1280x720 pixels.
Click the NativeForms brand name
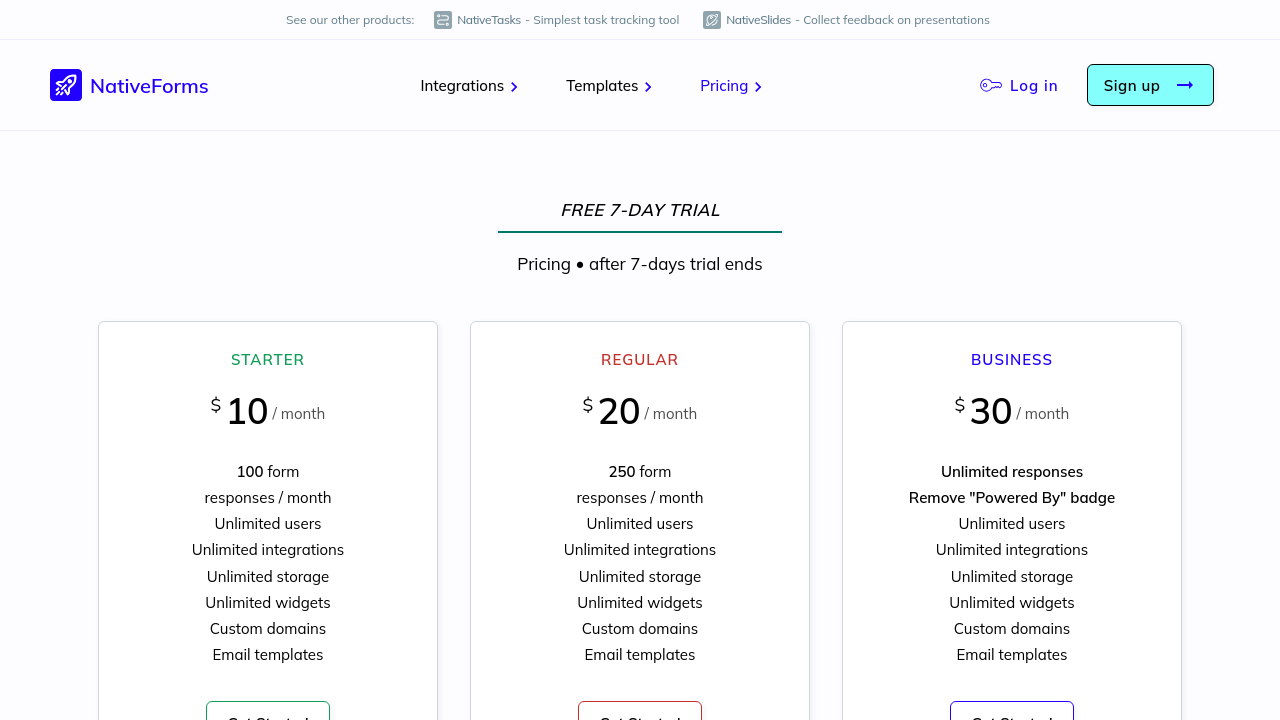pyautogui.click(x=149, y=86)
